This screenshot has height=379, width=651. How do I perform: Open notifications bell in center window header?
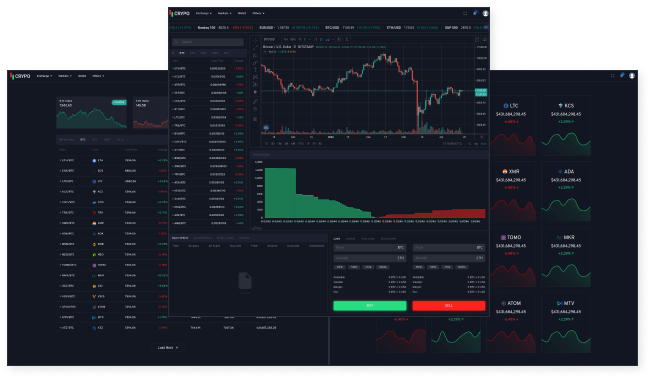click(x=475, y=13)
